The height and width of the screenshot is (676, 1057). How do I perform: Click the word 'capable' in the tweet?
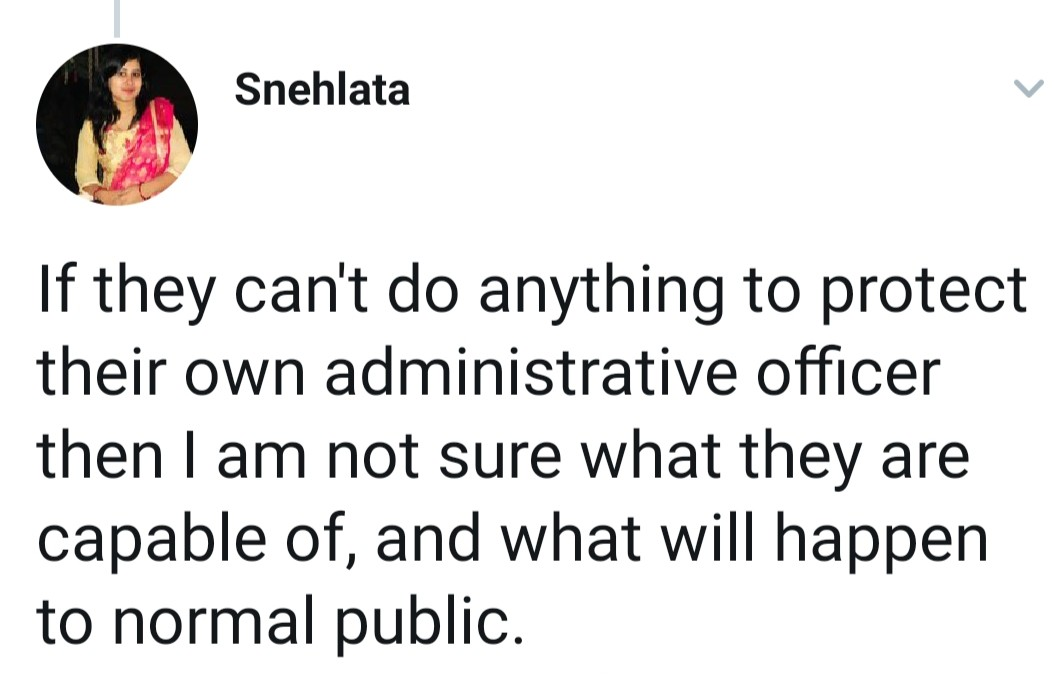pyautogui.click(x=152, y=540)
